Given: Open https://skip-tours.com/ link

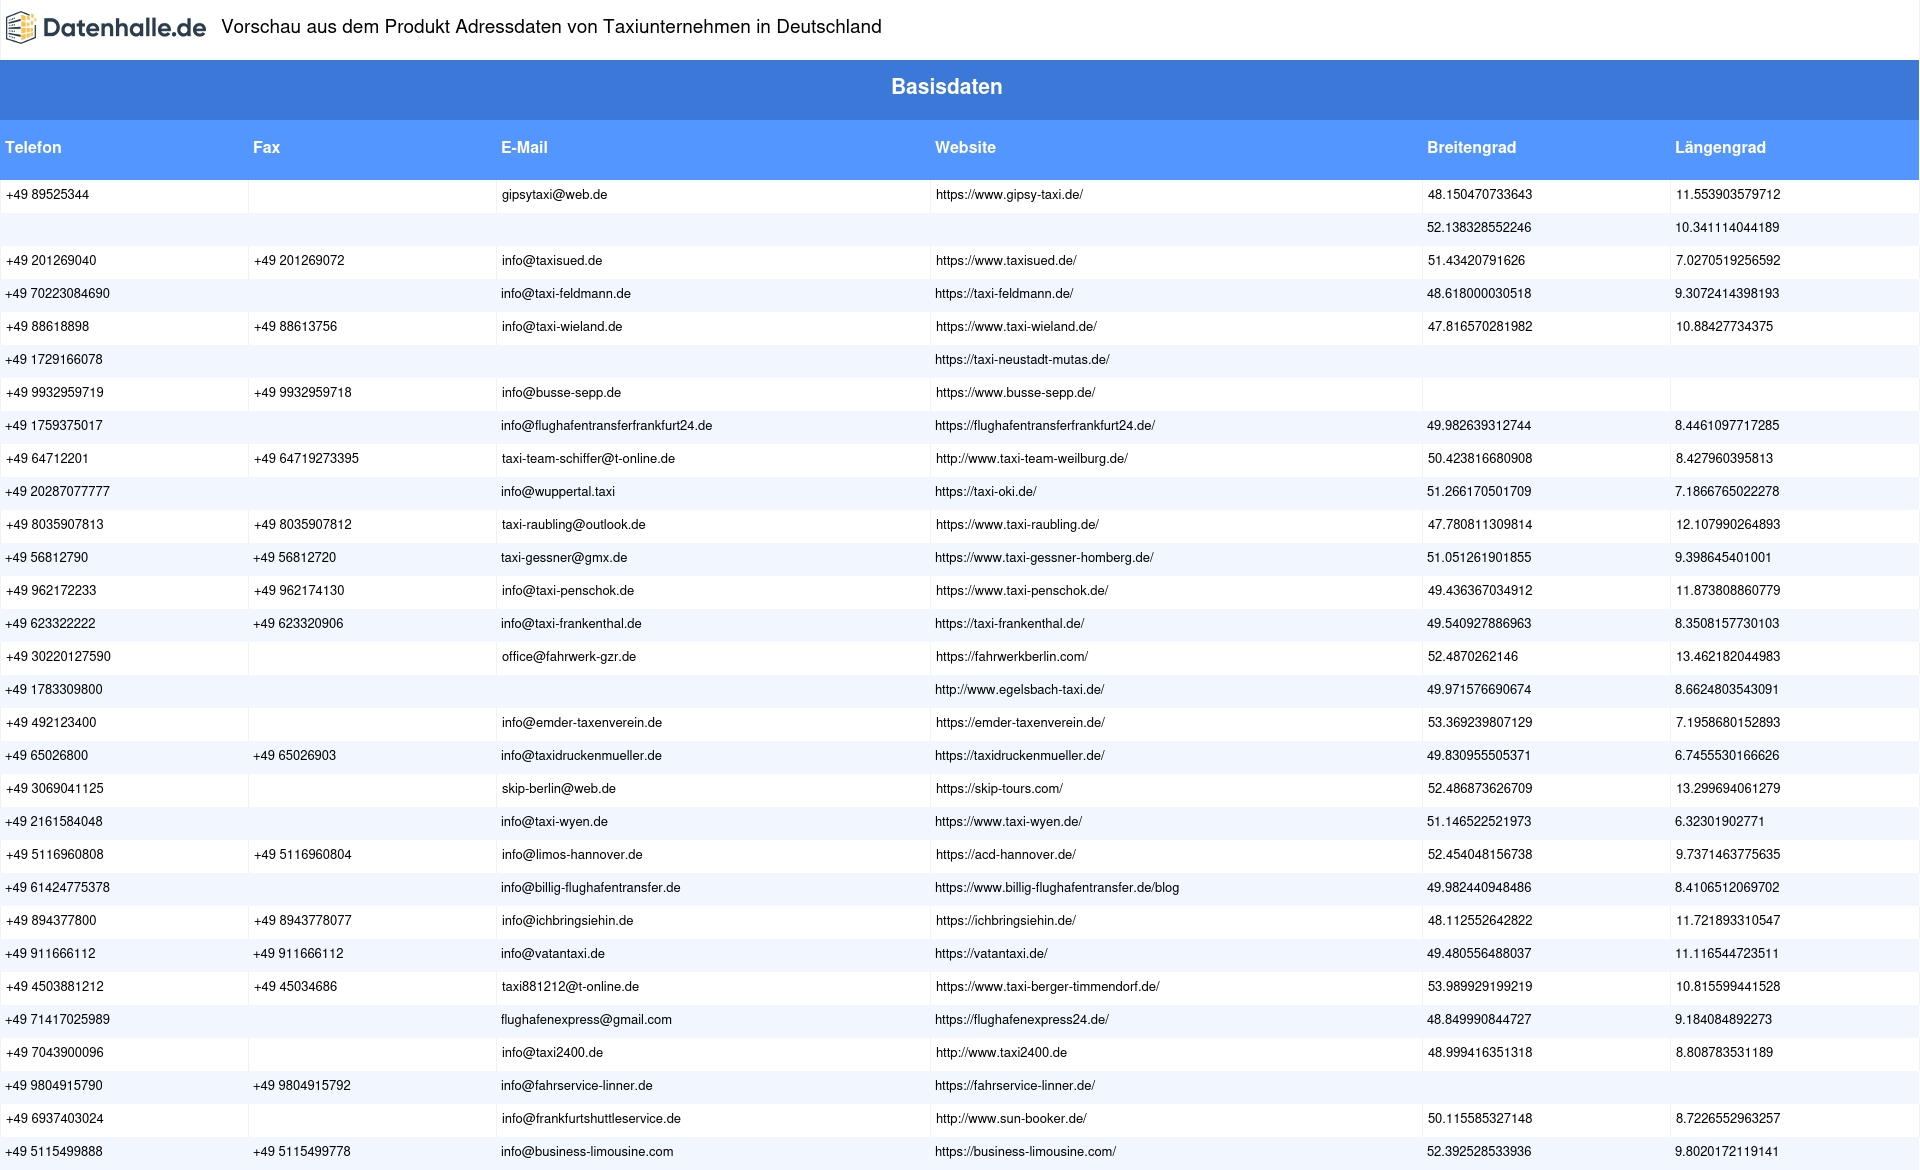Looking at the screenshot, I should coord(999,789).
